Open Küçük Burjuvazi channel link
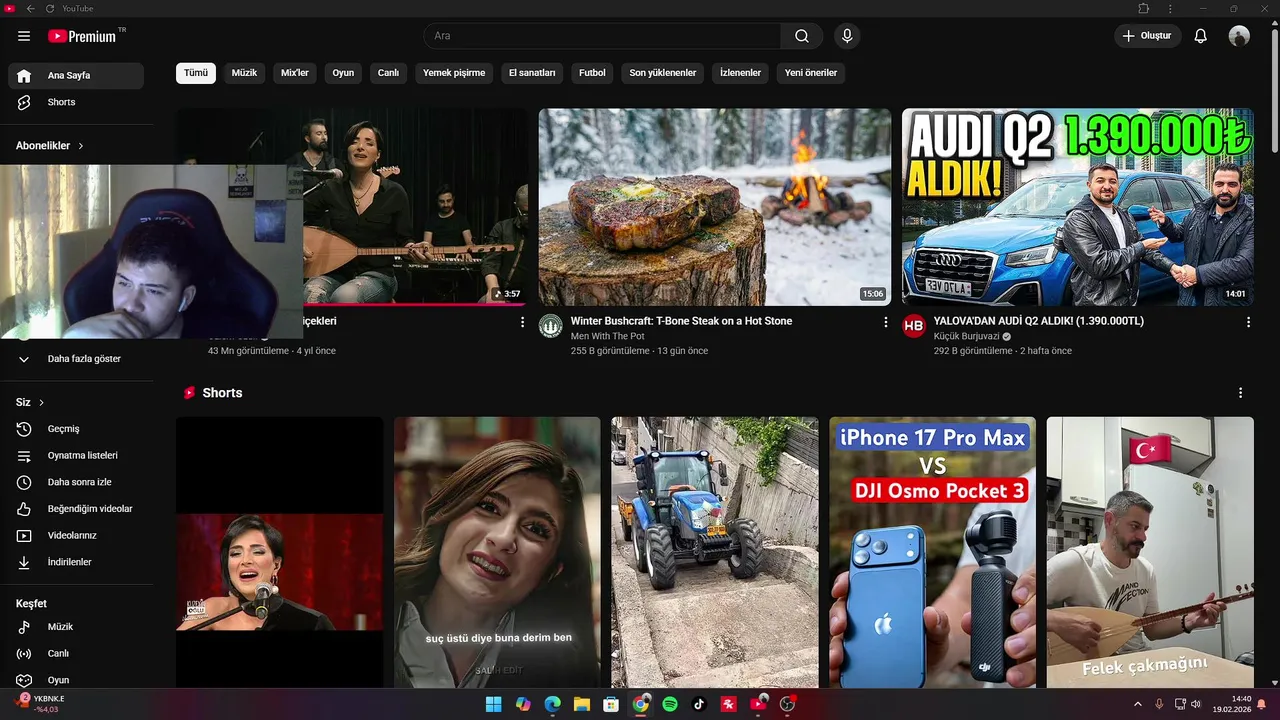The image size is (1280, 720). (966, 337)
